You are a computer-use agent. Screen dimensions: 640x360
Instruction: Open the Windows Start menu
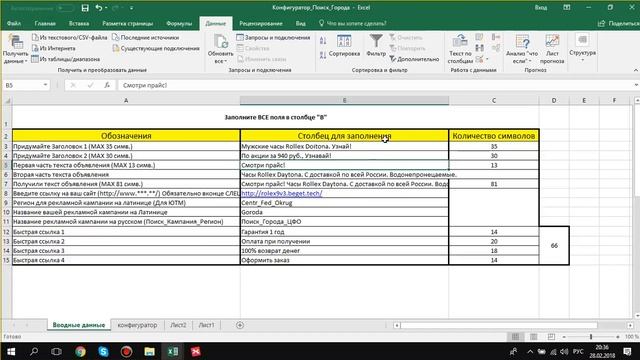(x=11, y=351)
